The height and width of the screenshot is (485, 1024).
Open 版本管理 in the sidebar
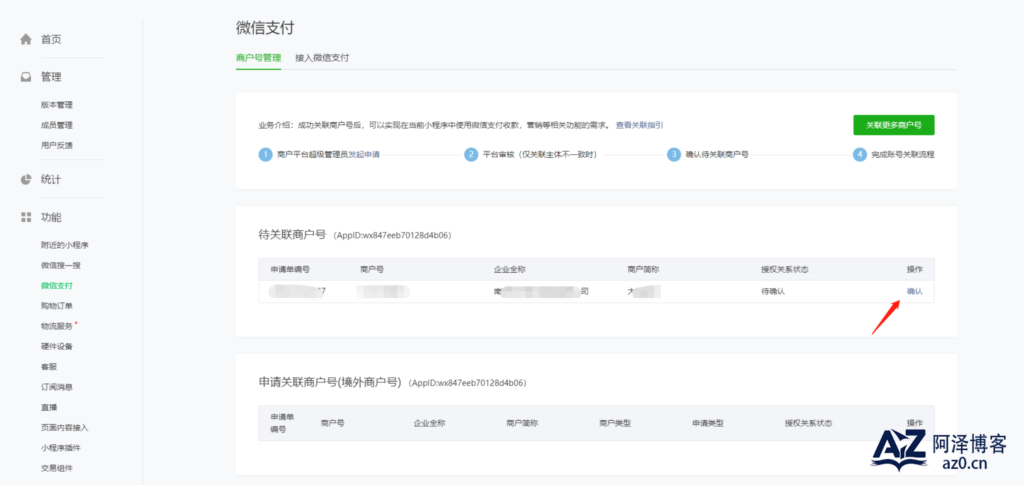pyautogui.click(x=57, y=104)
